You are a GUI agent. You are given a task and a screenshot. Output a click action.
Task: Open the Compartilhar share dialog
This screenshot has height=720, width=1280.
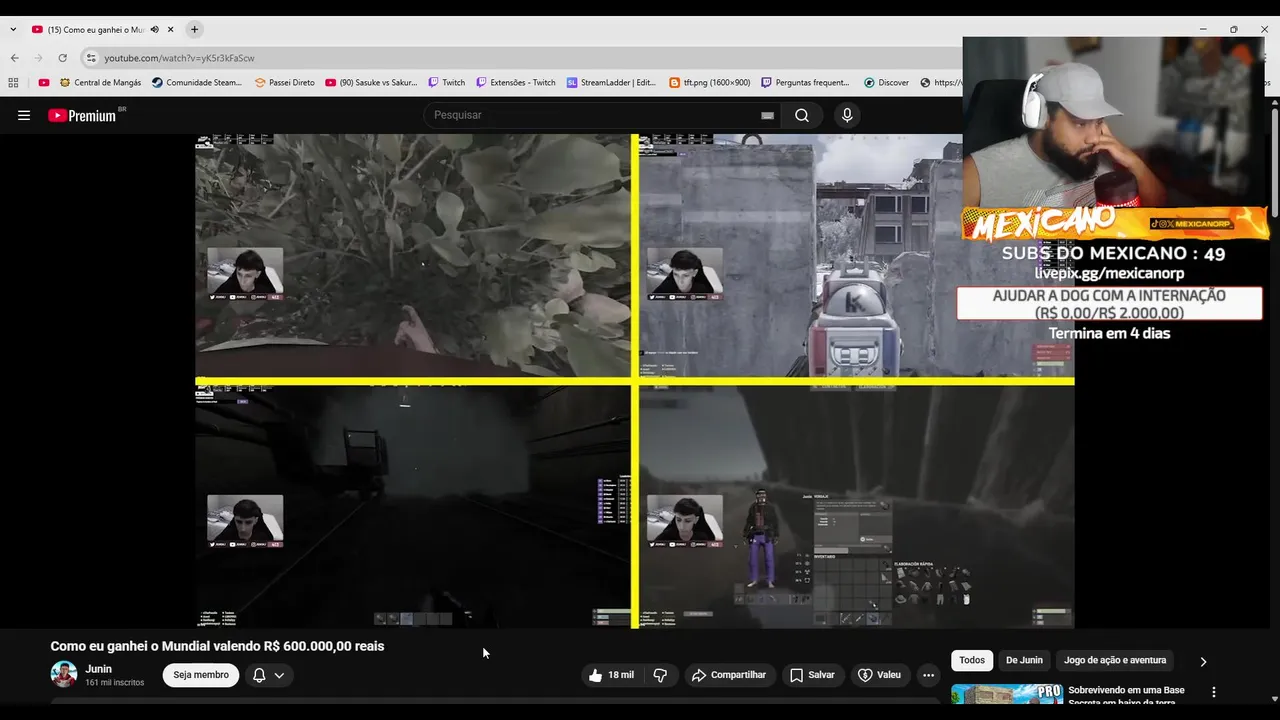click(729, 675)
